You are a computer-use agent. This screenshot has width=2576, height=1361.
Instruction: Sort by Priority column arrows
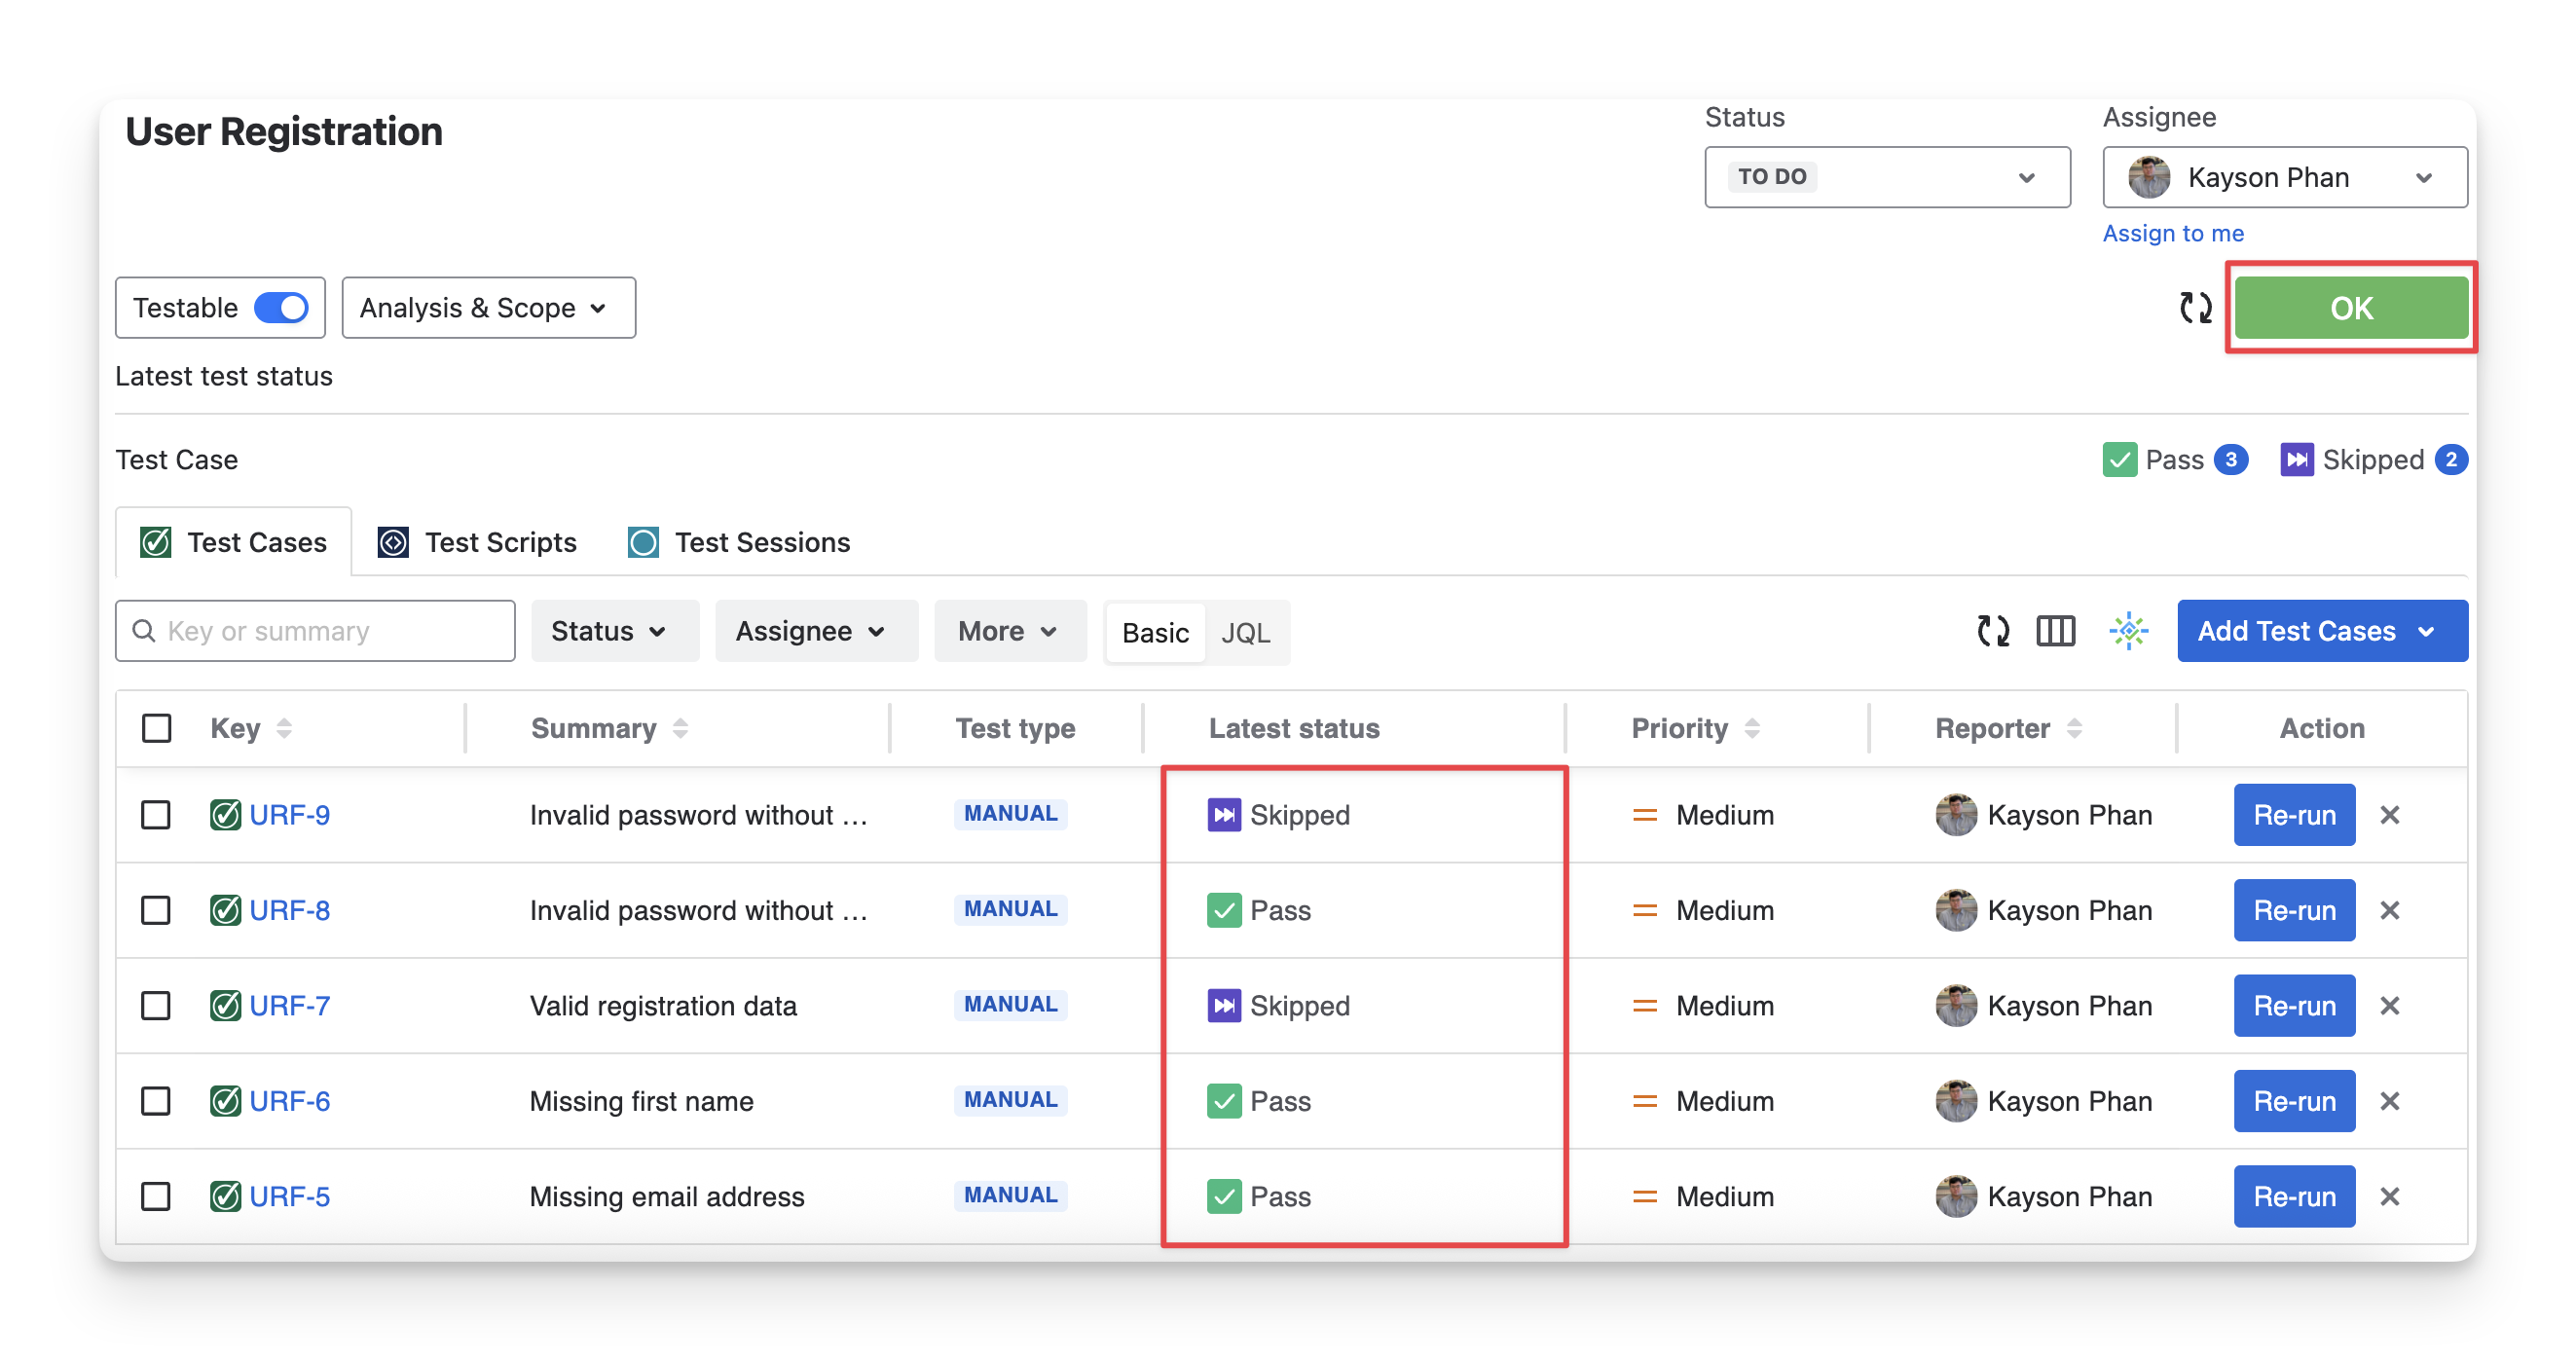pyautogui.click(x=1751, y=728)
